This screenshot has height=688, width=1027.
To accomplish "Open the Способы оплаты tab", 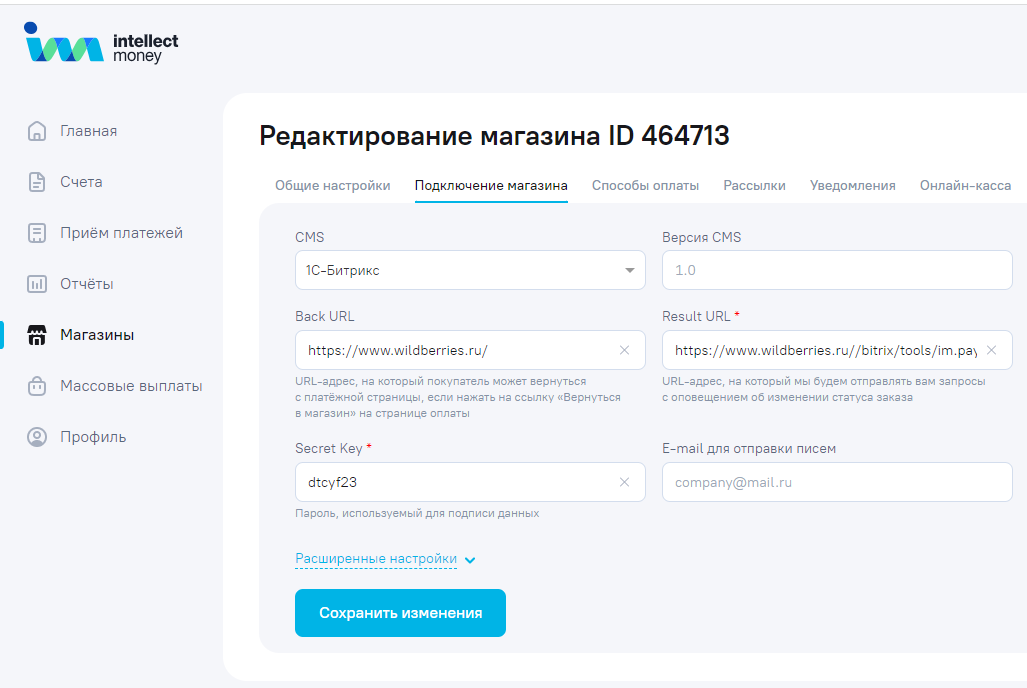I will pos(645,185).
